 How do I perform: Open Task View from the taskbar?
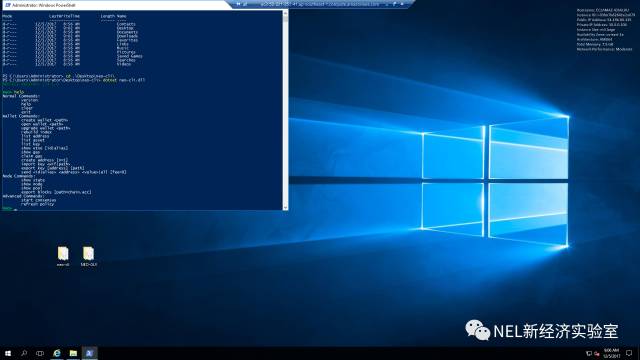coord(40,353)
